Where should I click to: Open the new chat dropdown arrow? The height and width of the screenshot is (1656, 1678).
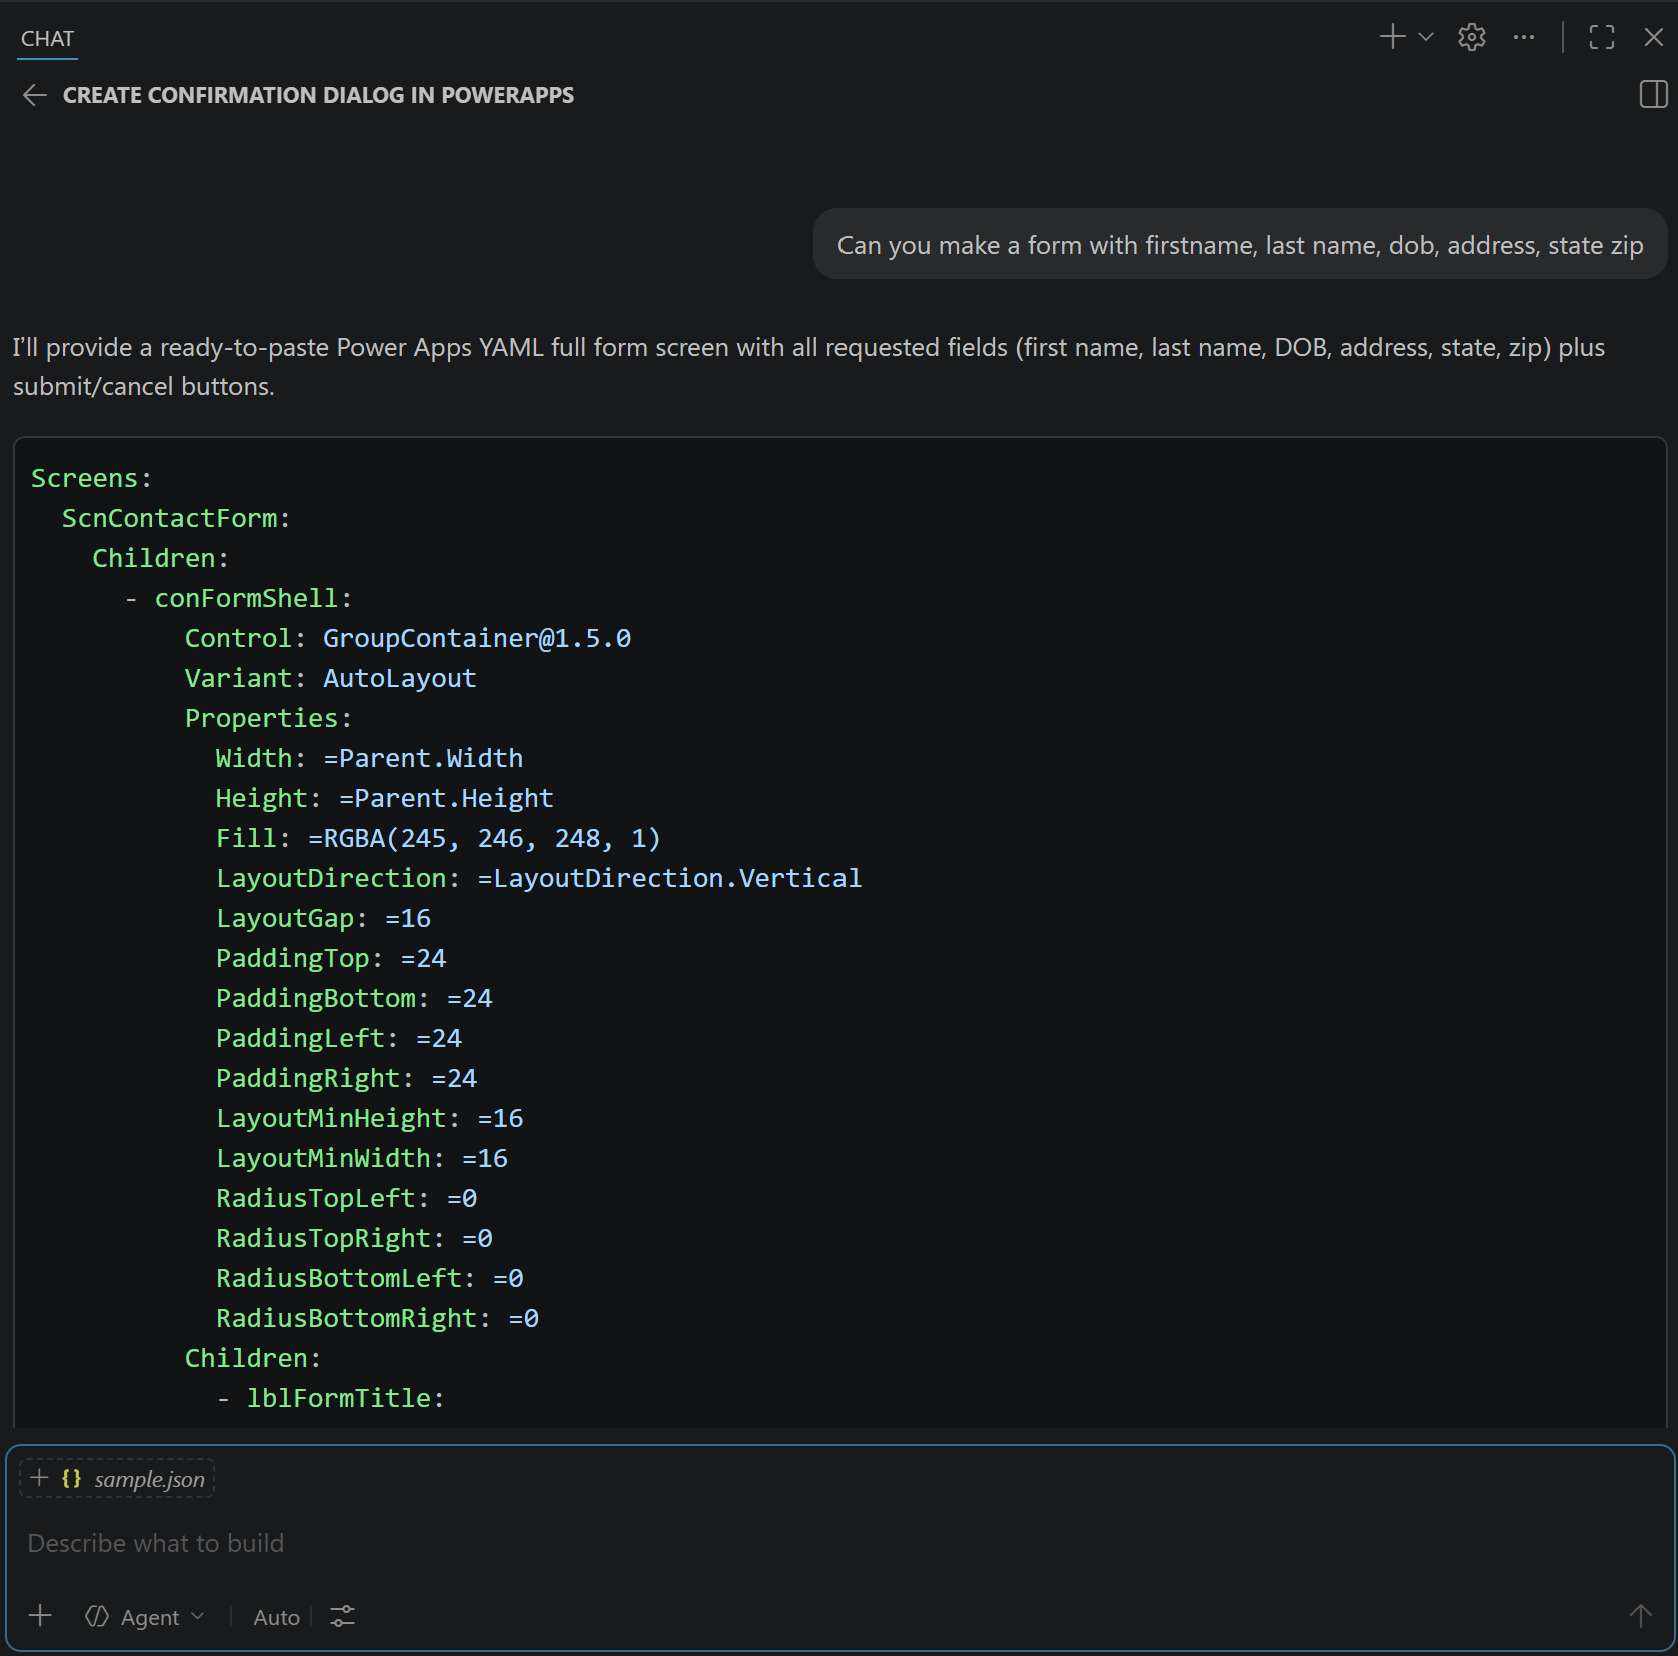[1426, 37]
